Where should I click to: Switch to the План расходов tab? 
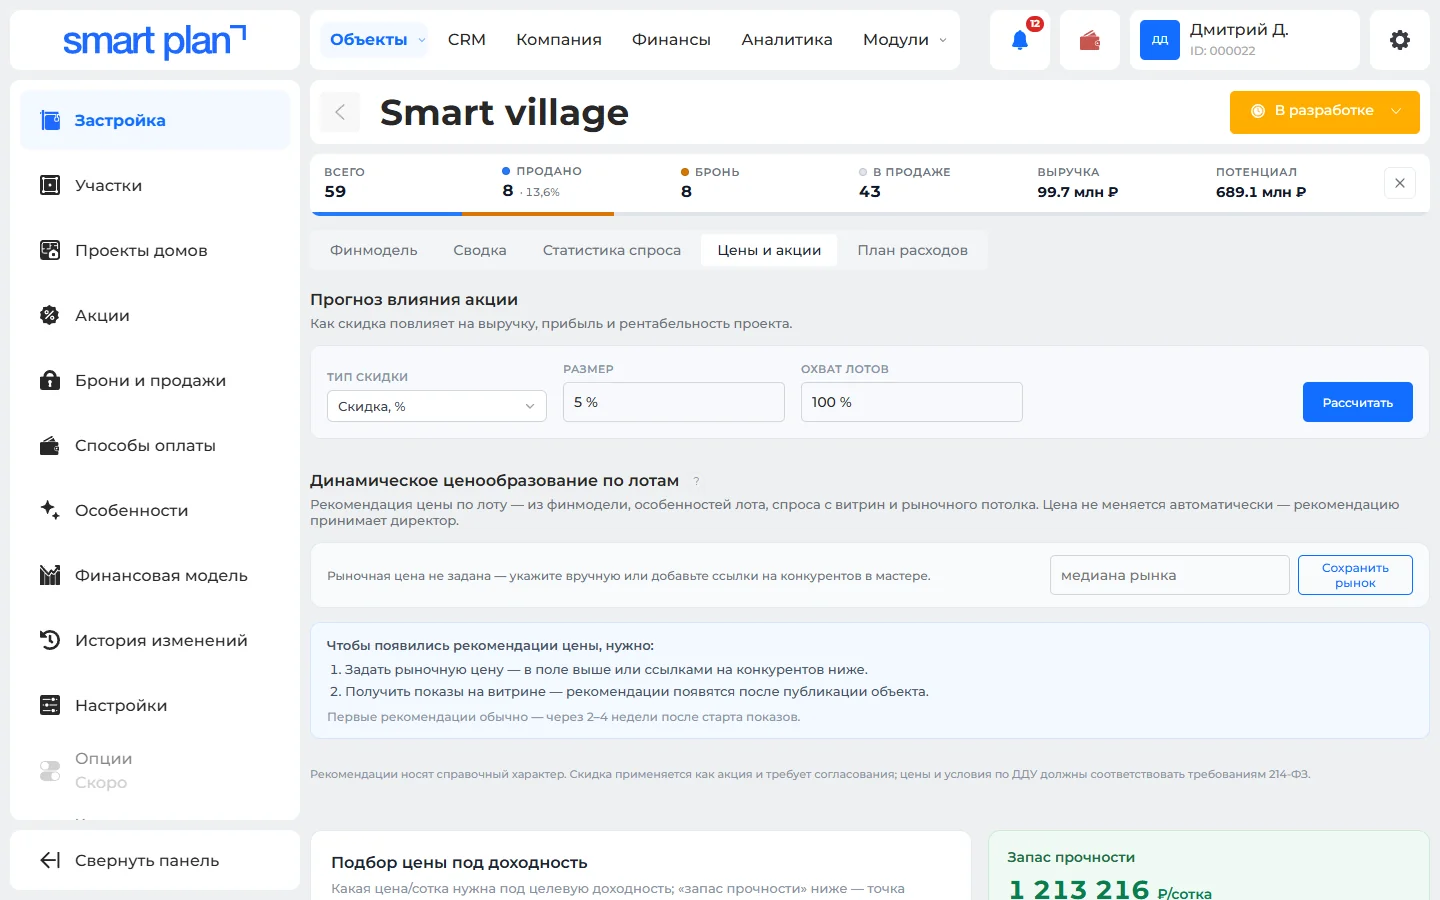click(913, 250)
